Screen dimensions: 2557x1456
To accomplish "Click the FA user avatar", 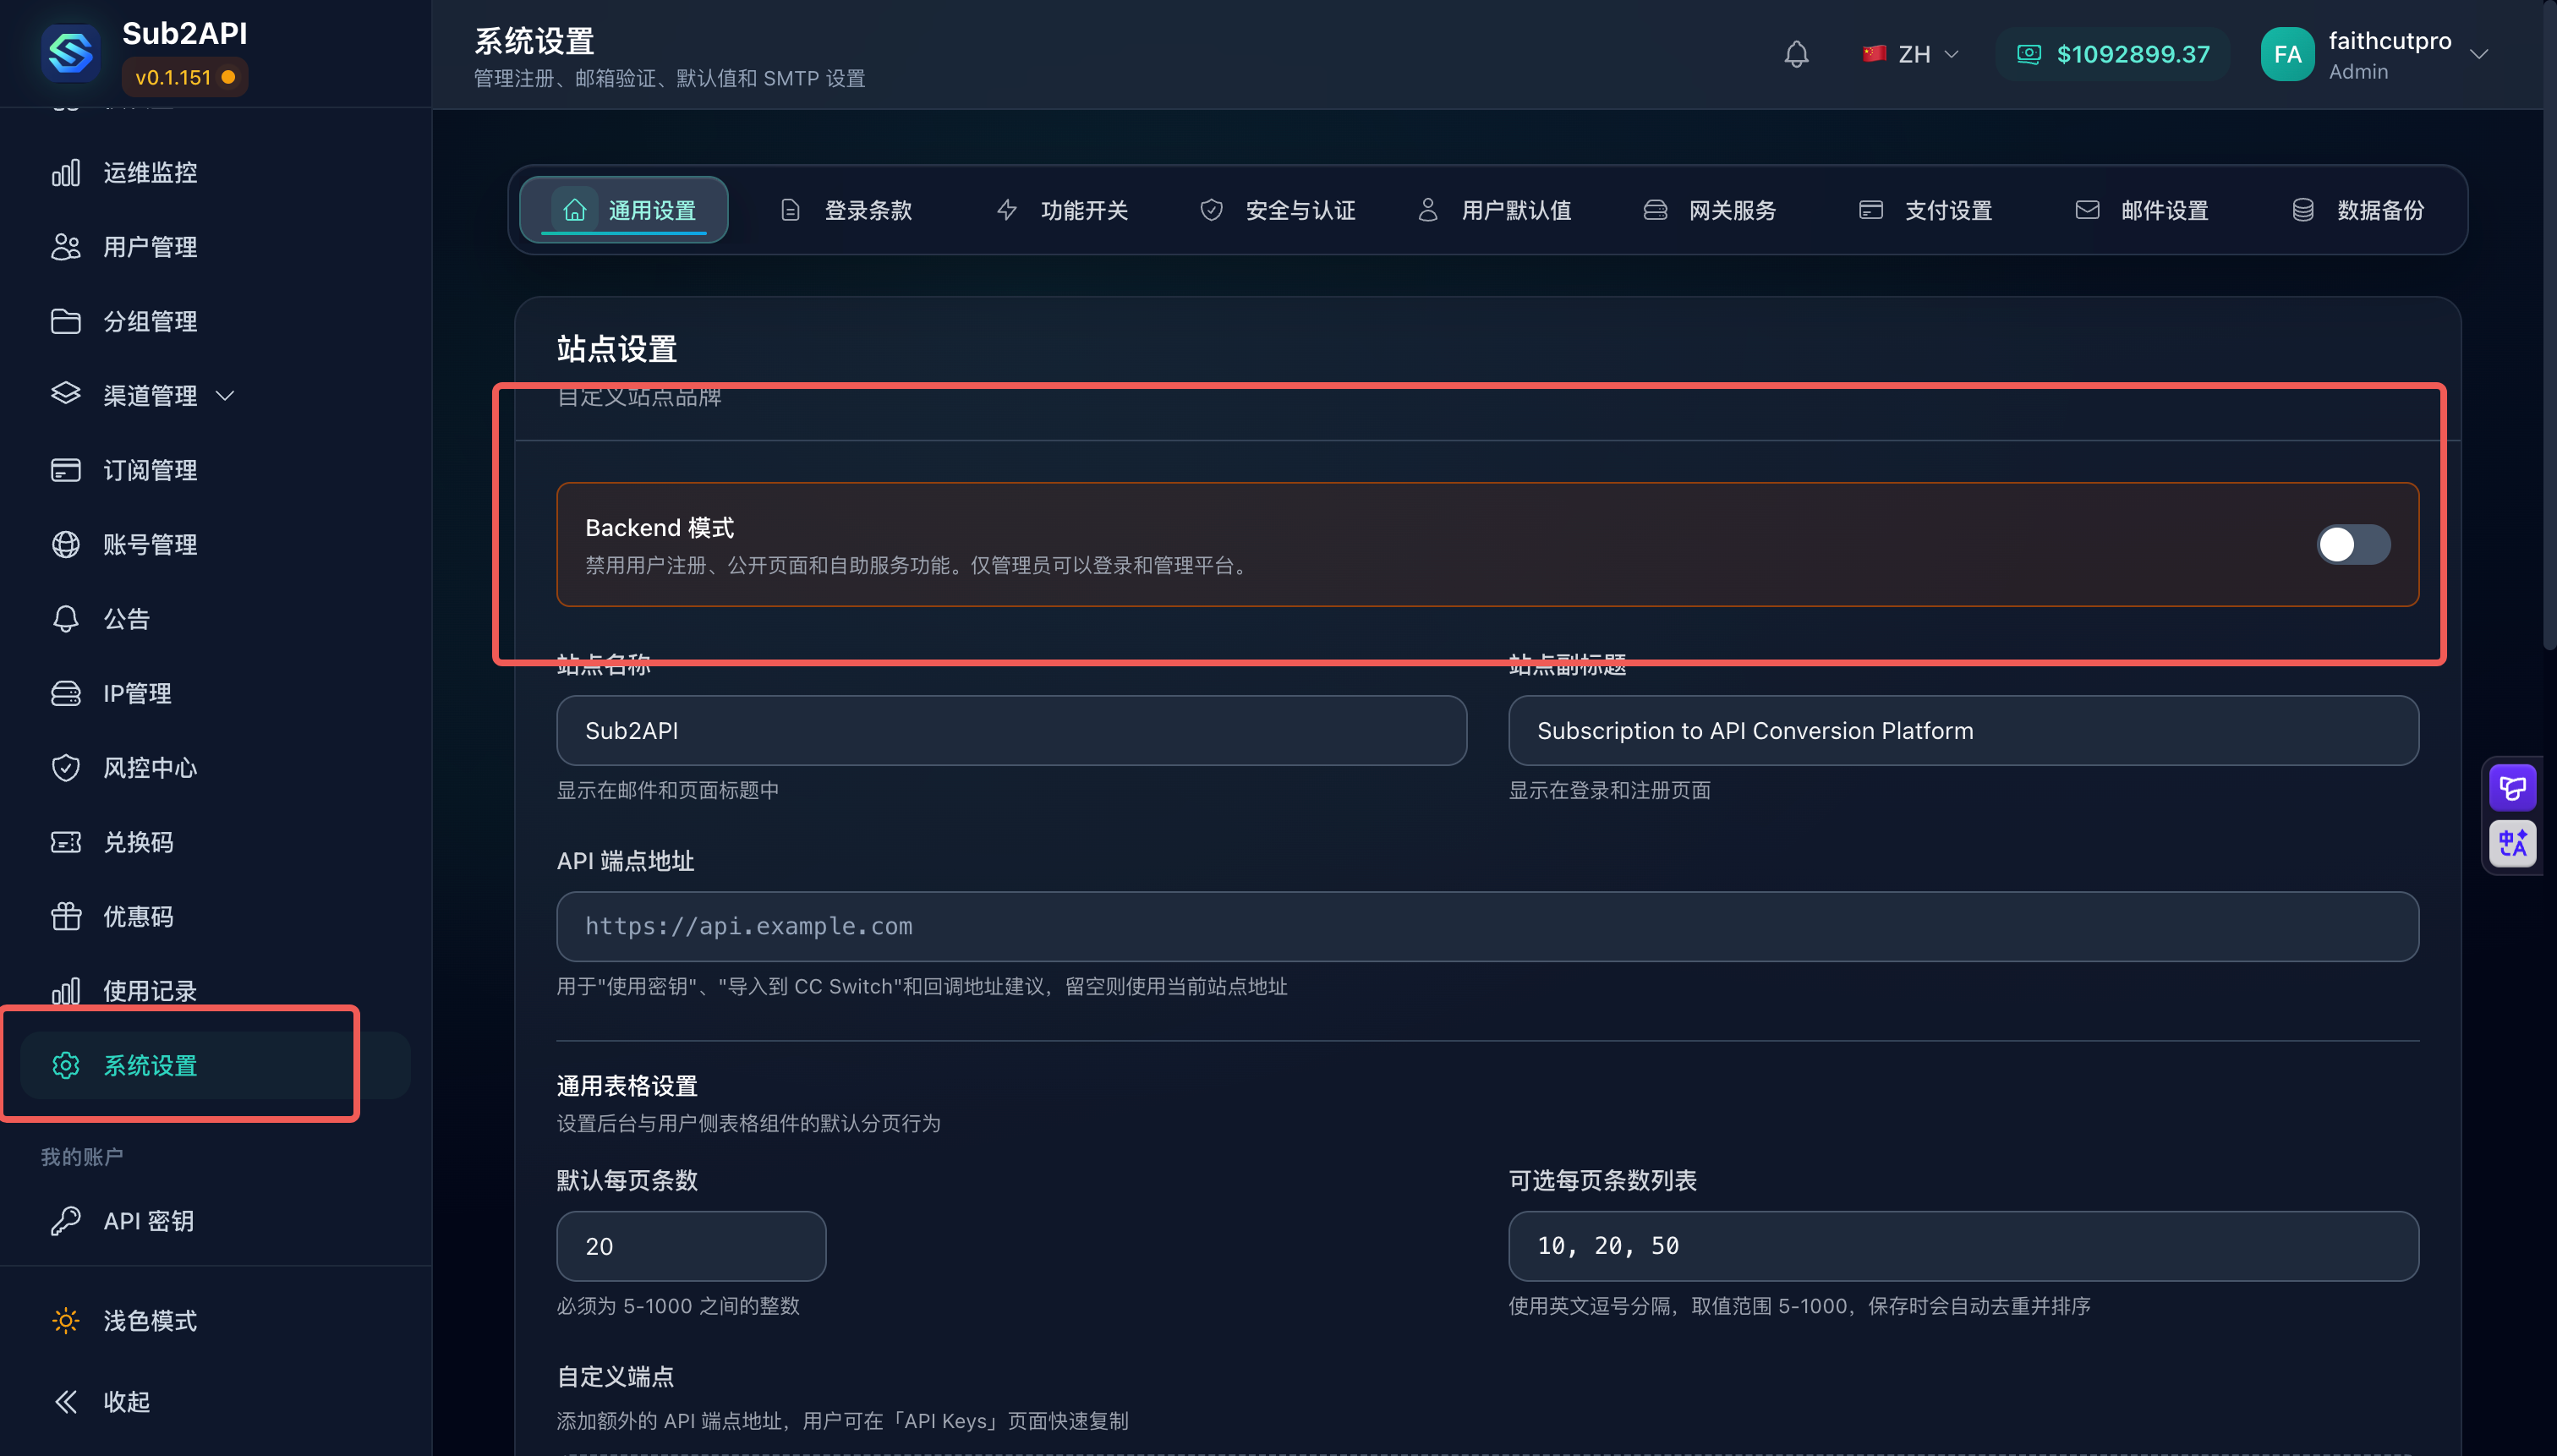I will (2287, 54).
